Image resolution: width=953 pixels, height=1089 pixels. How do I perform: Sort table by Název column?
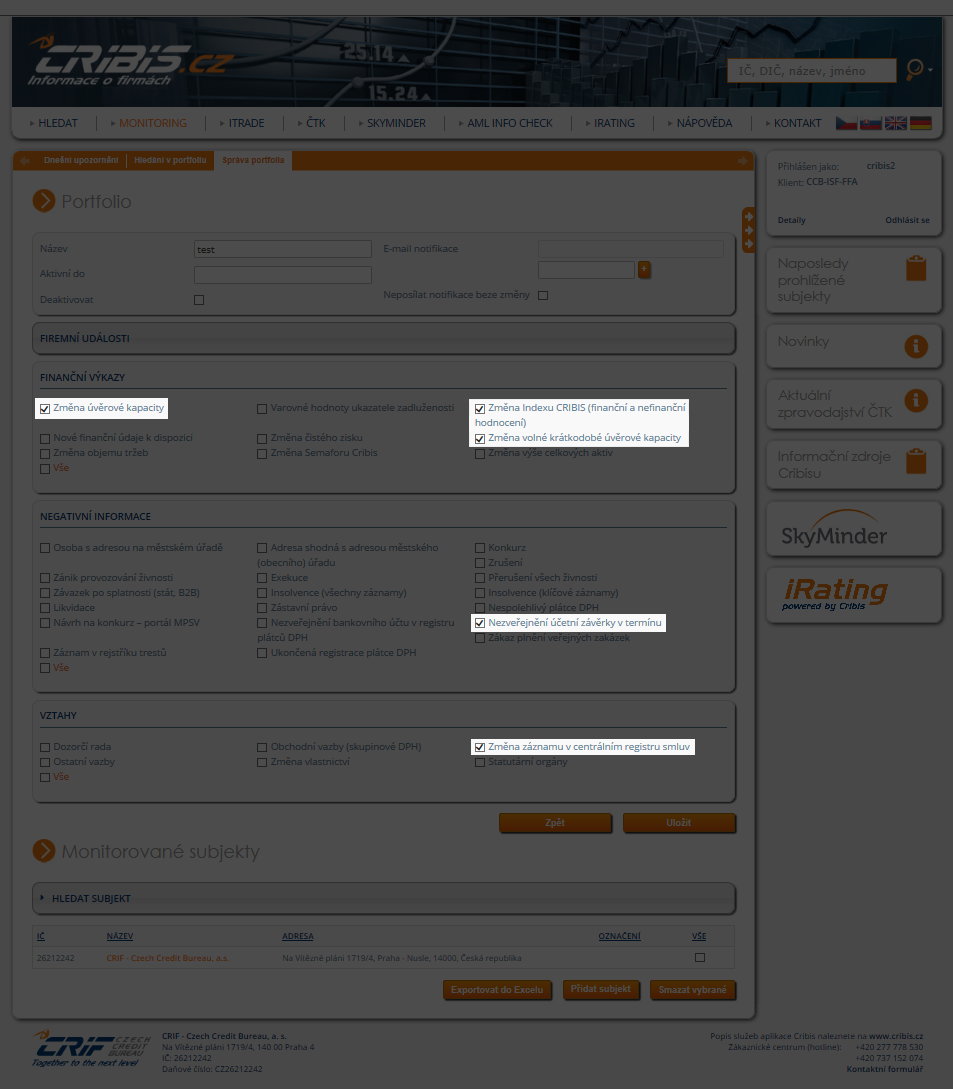coord(119,936)
